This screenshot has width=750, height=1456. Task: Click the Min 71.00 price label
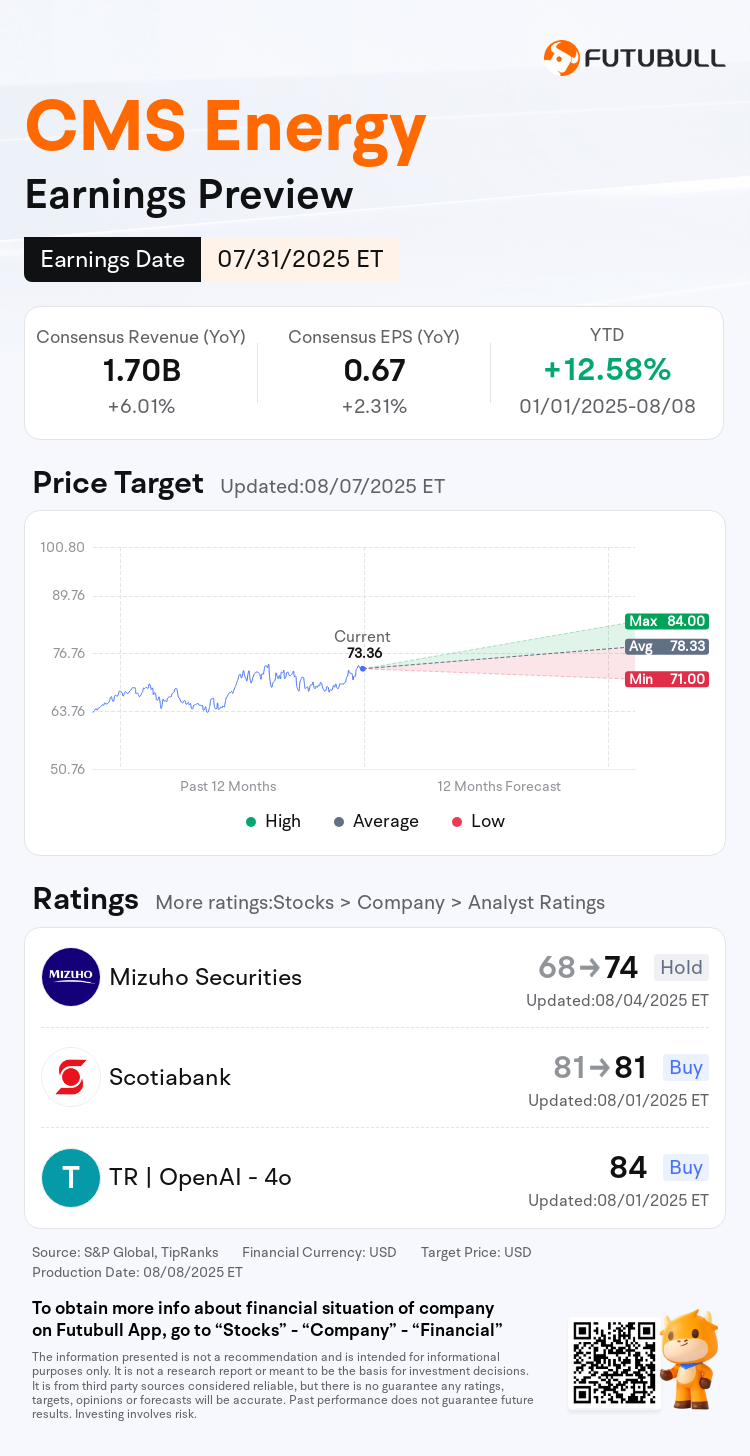pos(667,679)
